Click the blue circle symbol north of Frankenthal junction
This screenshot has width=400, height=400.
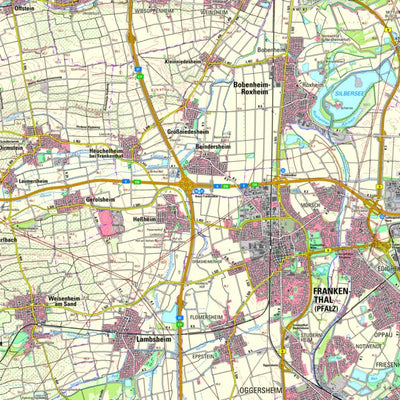pyautogui.click(x=283, y=170)
